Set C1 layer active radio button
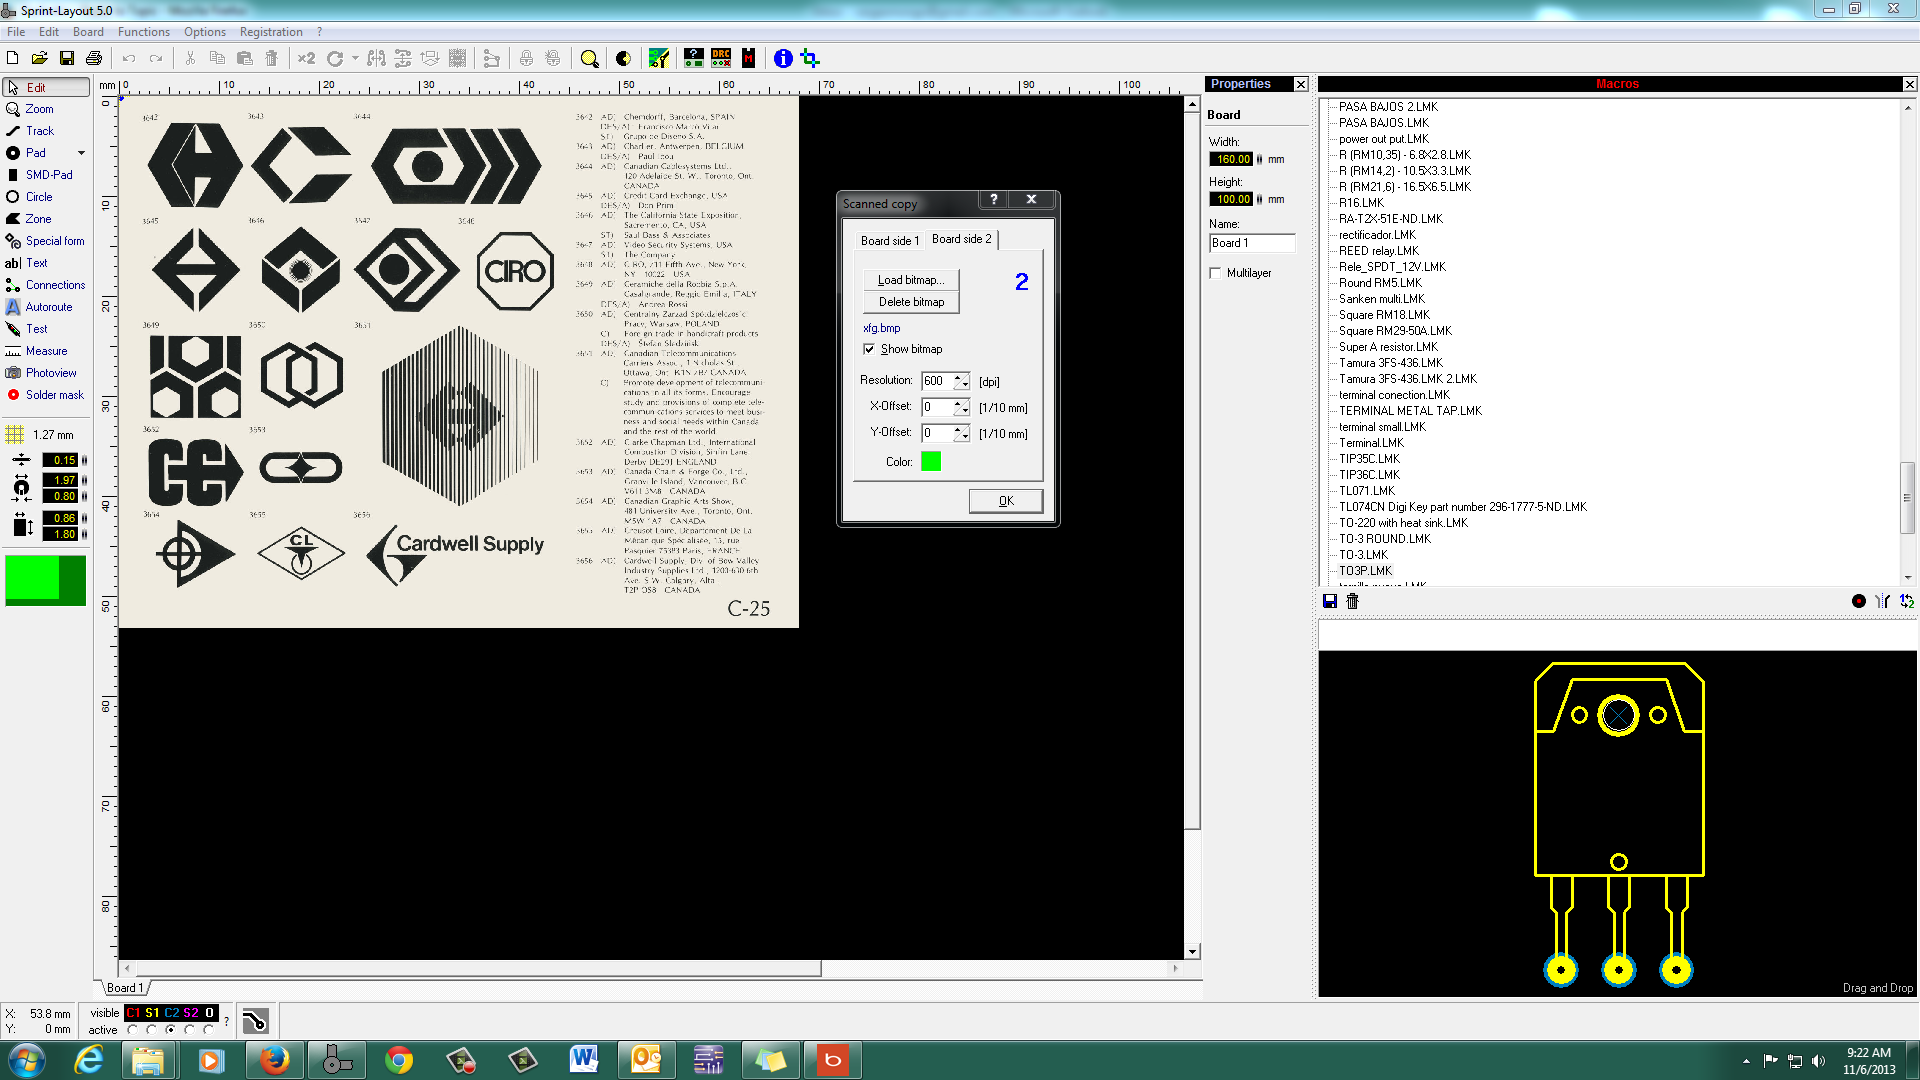 (x=132, y=1030)
